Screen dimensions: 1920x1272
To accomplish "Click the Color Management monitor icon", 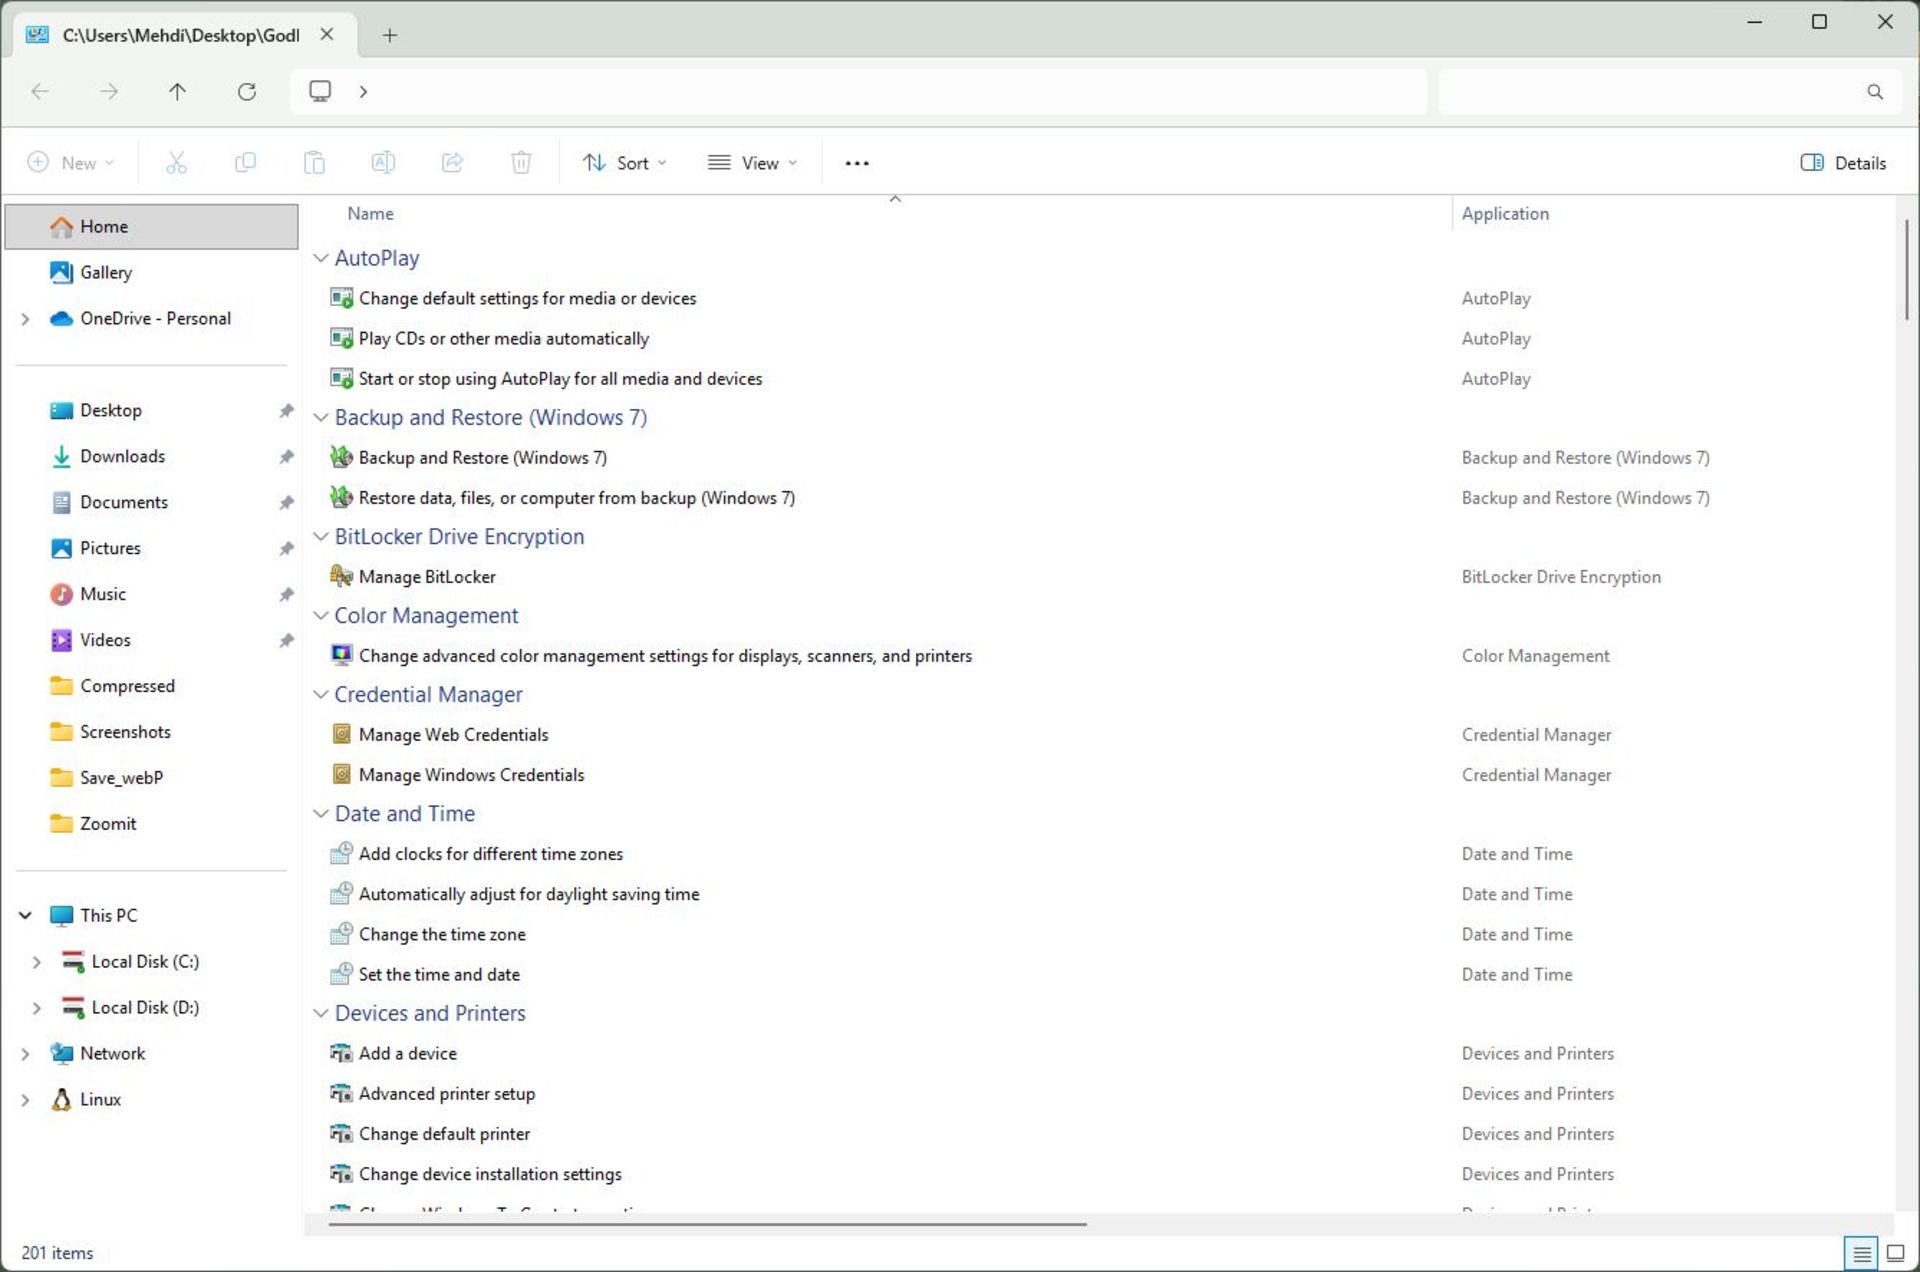I will pyautogui.click(x=341, y=655).
